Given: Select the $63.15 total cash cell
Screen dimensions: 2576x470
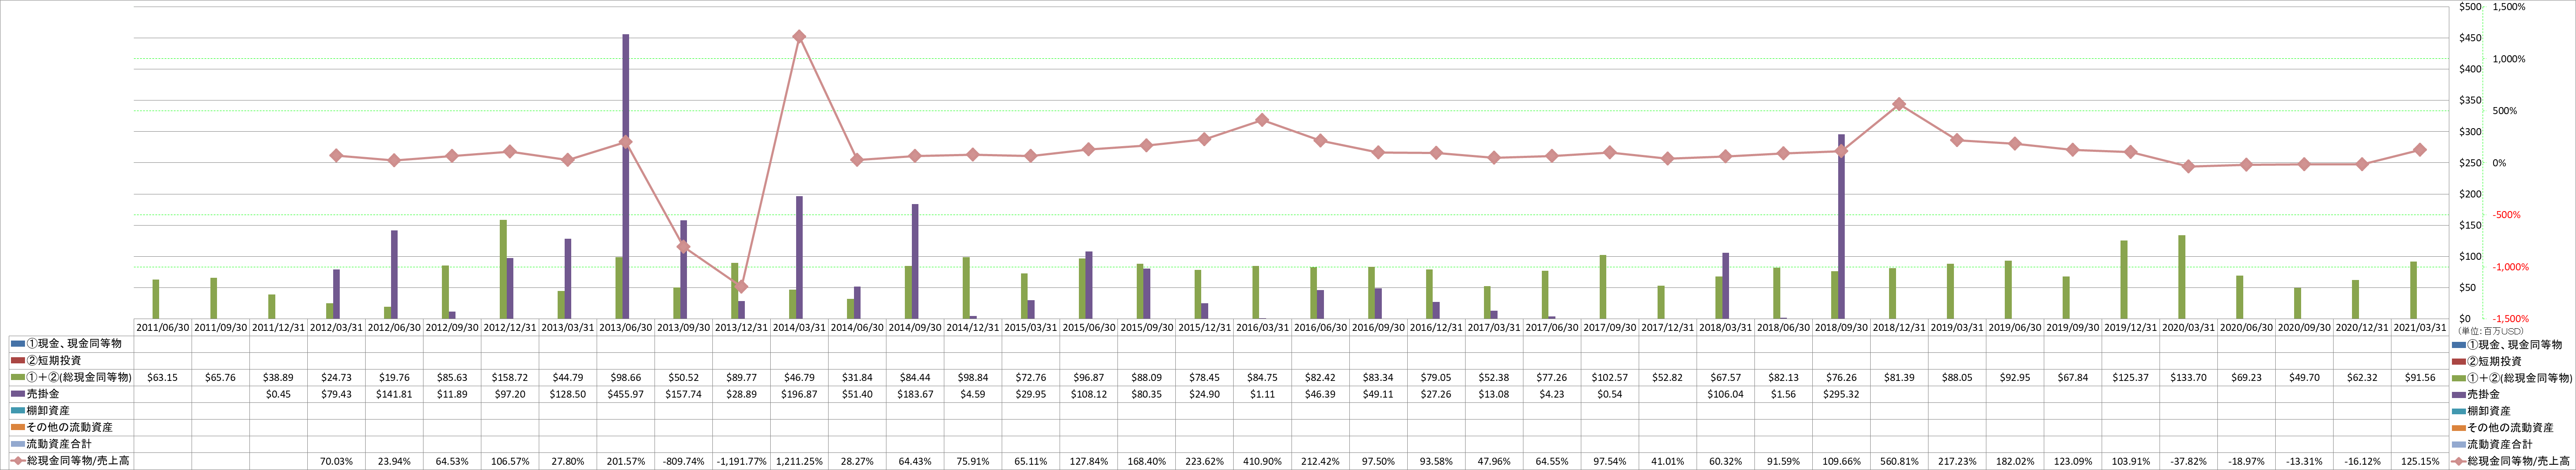Looking at the screenshot, I should point(162,377).
